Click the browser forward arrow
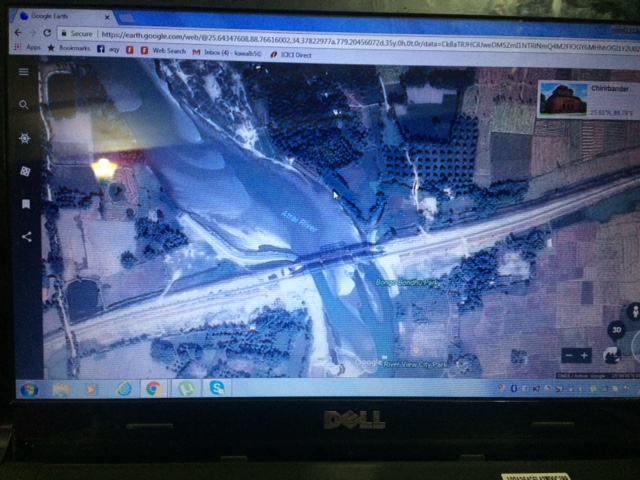Viewport: 640px width, 480px height. tap(33, 33)
